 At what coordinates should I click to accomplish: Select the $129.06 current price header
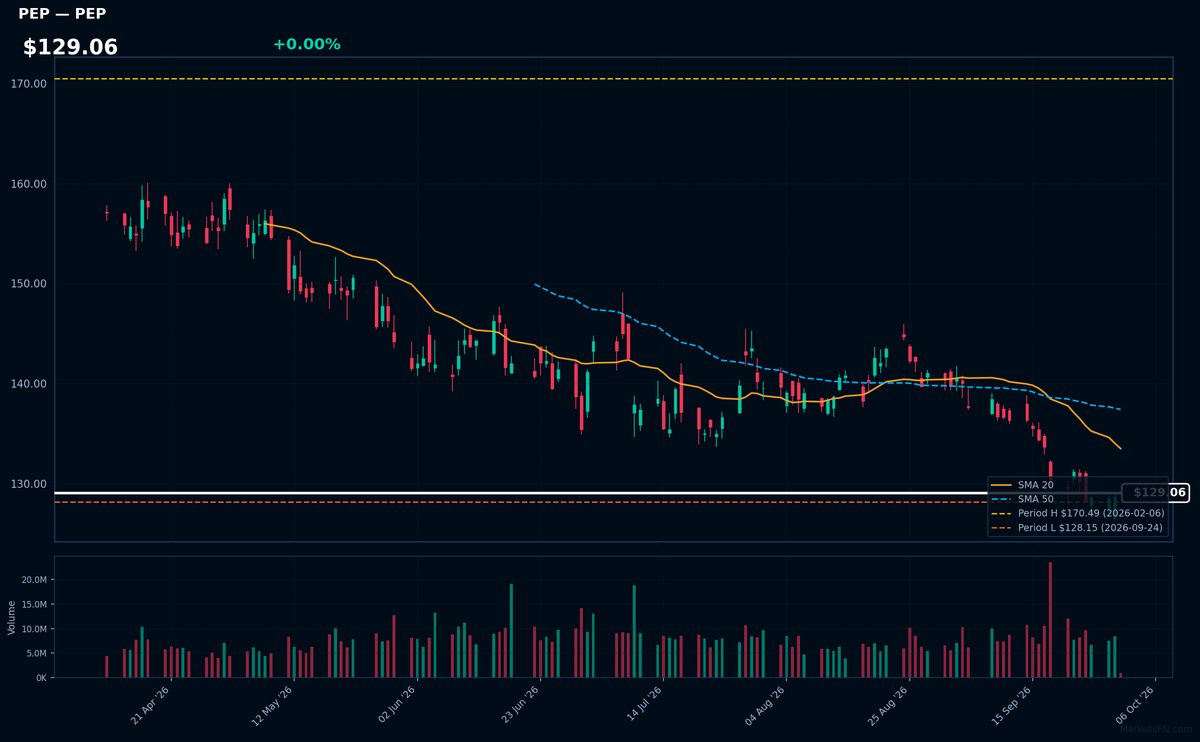[70, 47]
